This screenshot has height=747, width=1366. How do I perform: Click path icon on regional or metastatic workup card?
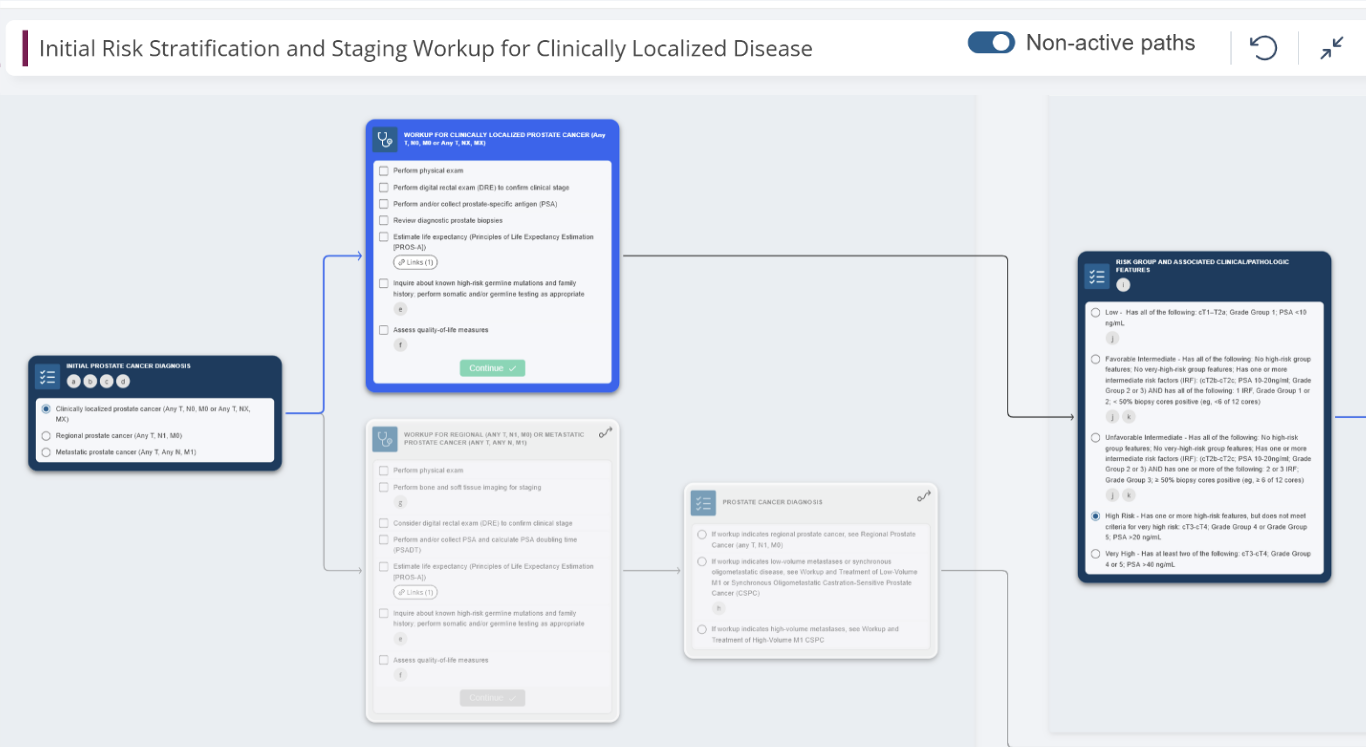pos(605,432)
